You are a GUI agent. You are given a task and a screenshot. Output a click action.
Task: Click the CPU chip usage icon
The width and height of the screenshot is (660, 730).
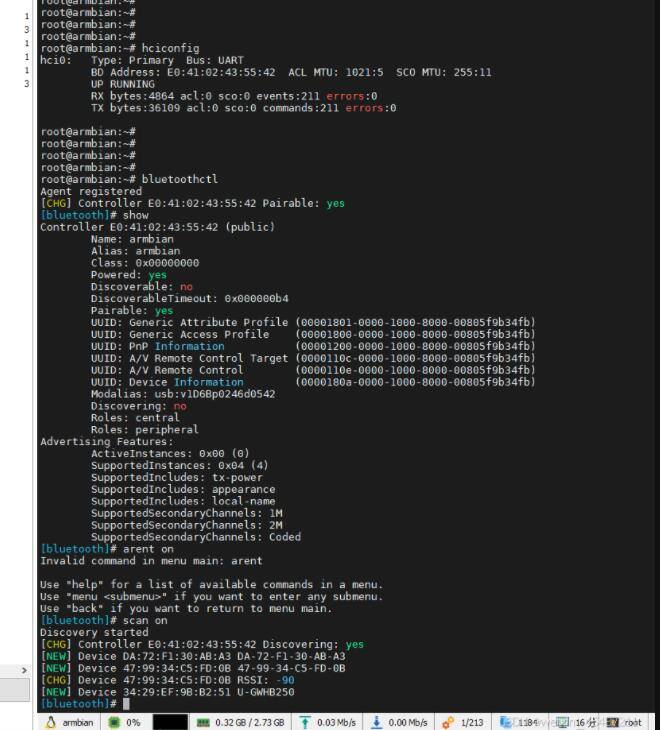coord(114,722)
